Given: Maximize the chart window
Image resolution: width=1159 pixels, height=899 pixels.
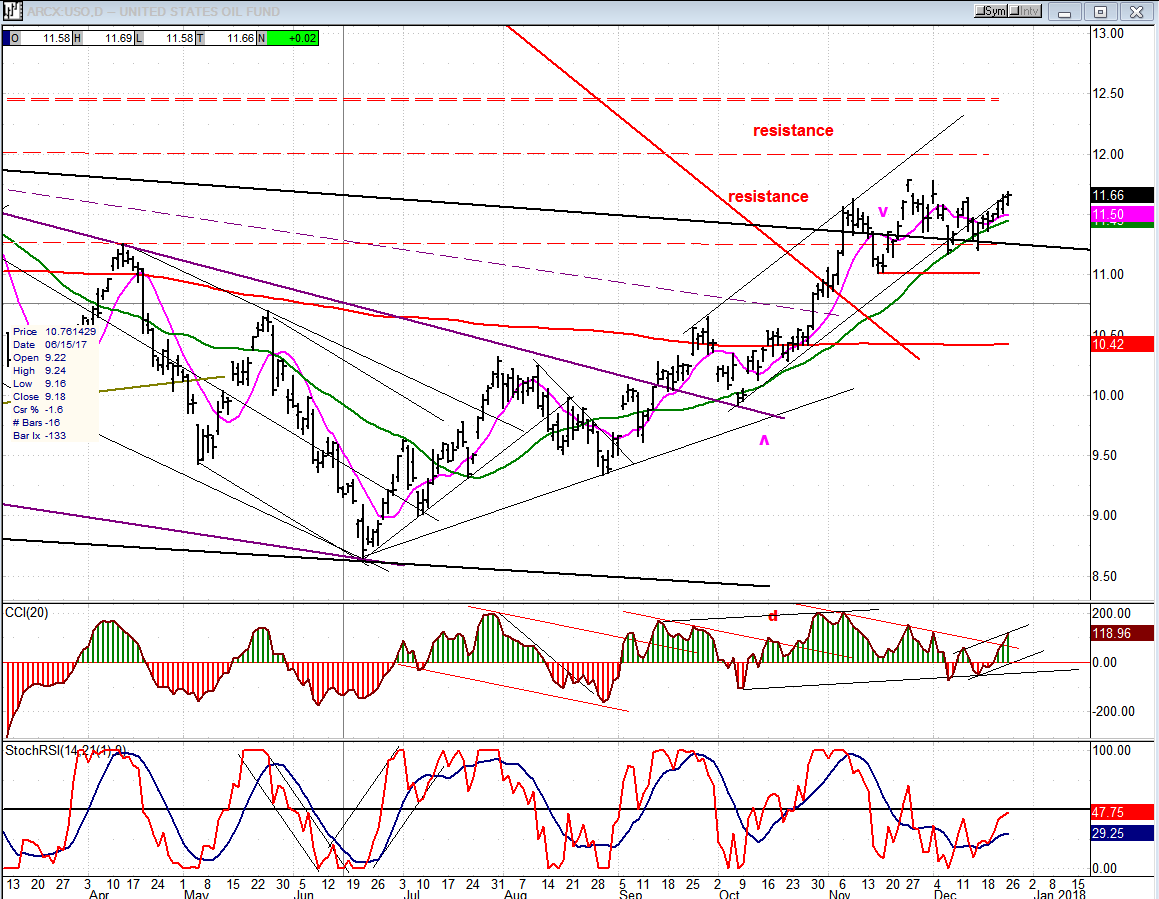Looking at the screenshot, I should pyautogui.click(x=1100, y=11).
